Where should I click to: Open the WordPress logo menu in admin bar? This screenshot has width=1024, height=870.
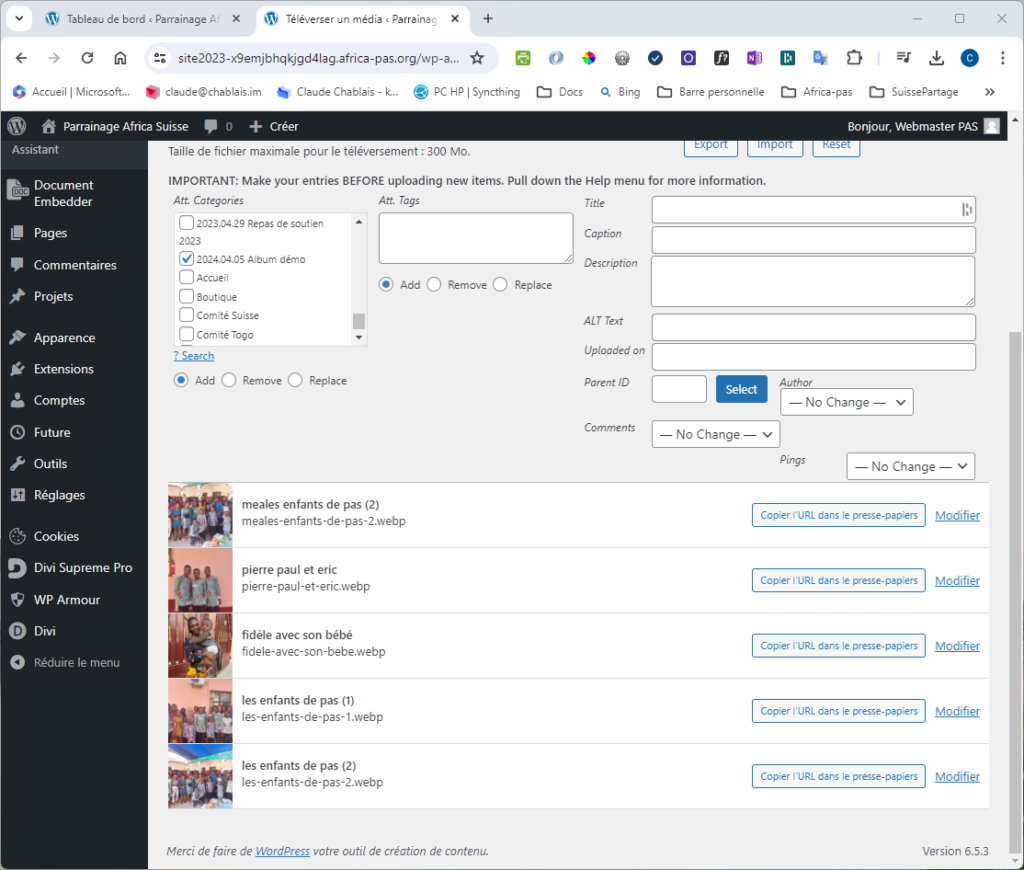tap(16, 126)
